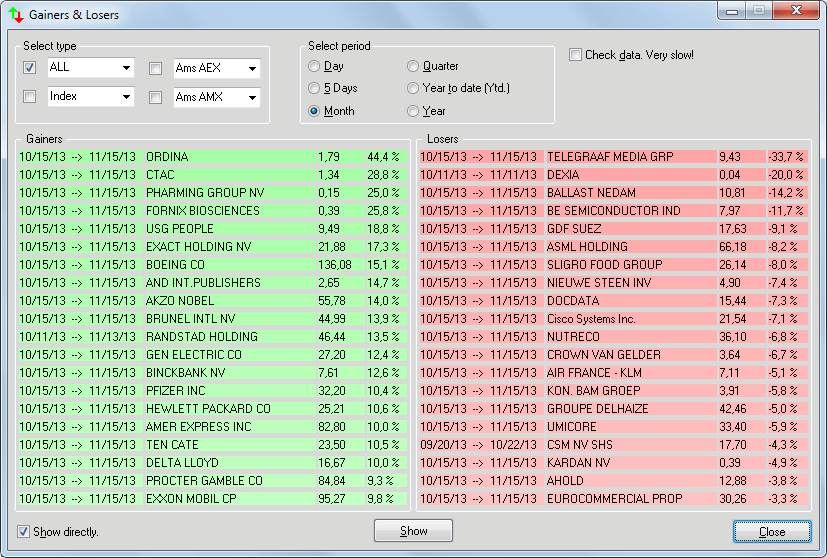
Task: Select the Year period radio button
Action: coord(413,111)
